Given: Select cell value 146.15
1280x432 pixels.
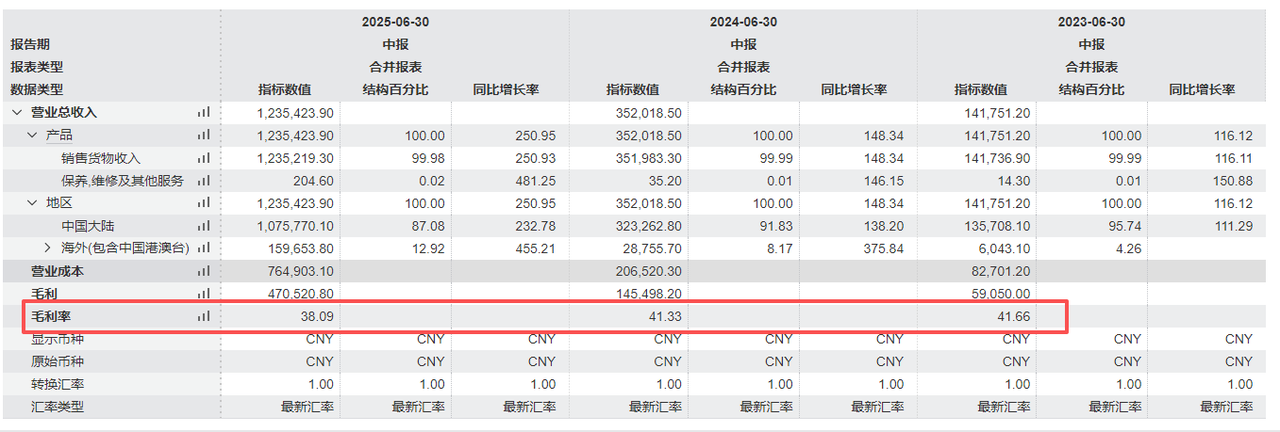Looking at the screenshot, I should click(x=883, y=181).
